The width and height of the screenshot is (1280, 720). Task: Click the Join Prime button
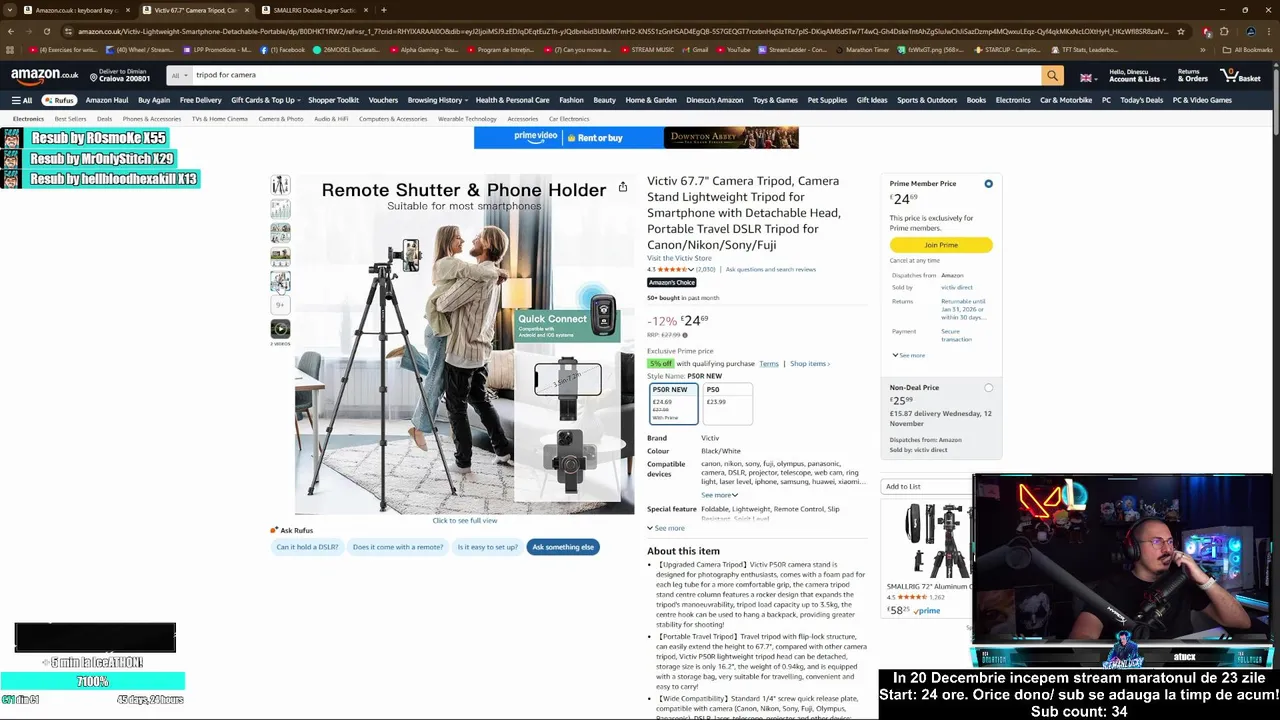pos(941,245)
